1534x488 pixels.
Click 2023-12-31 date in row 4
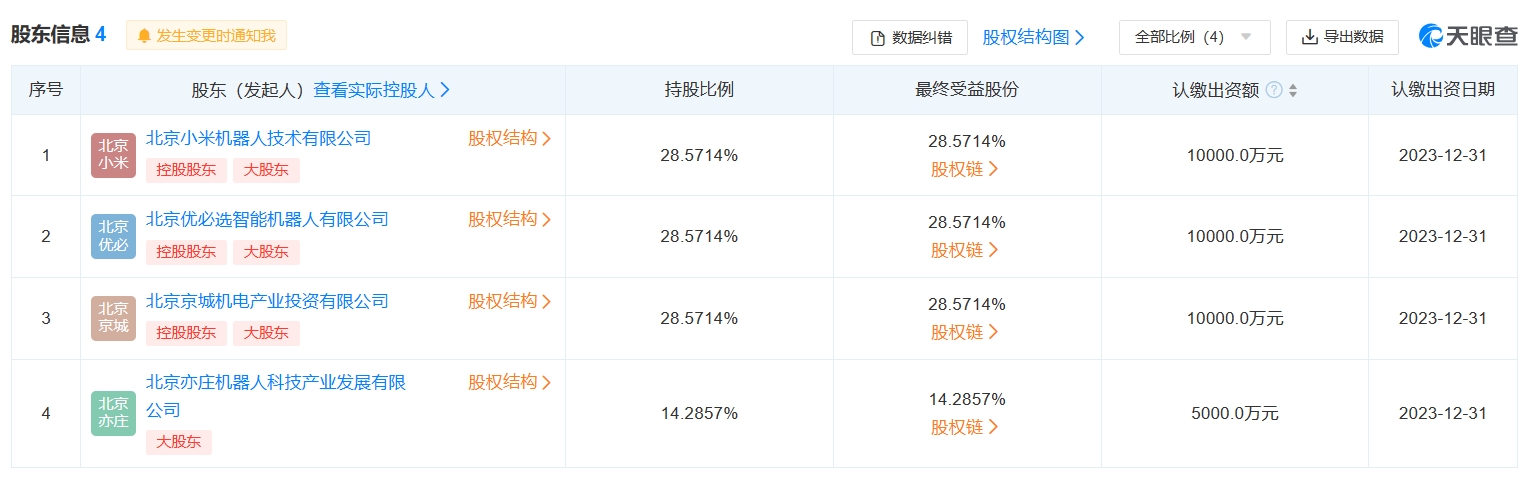[1443, 413]
